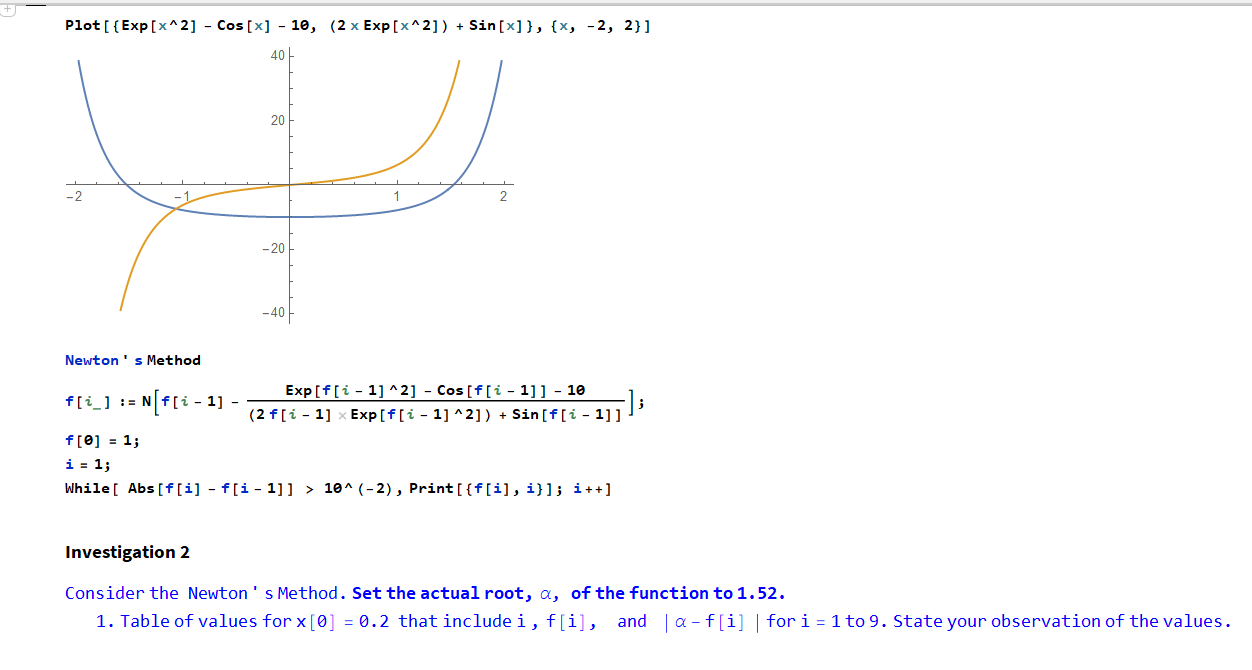Click the Newton's Method heading text

pos(131,360)
